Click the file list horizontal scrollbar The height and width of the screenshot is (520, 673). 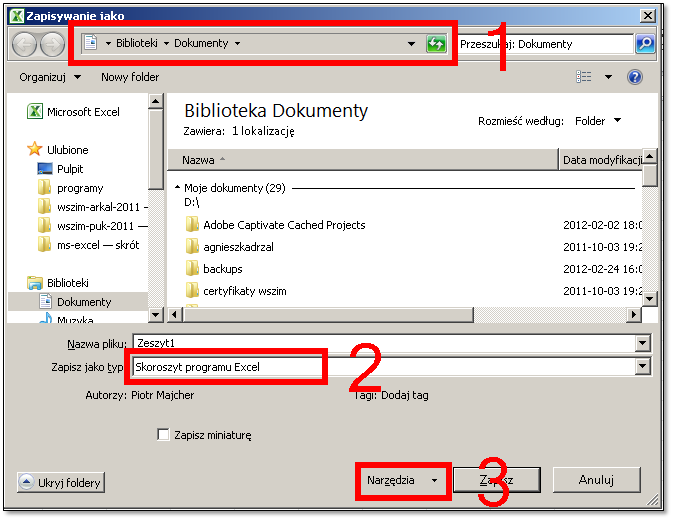click(400, 315)
